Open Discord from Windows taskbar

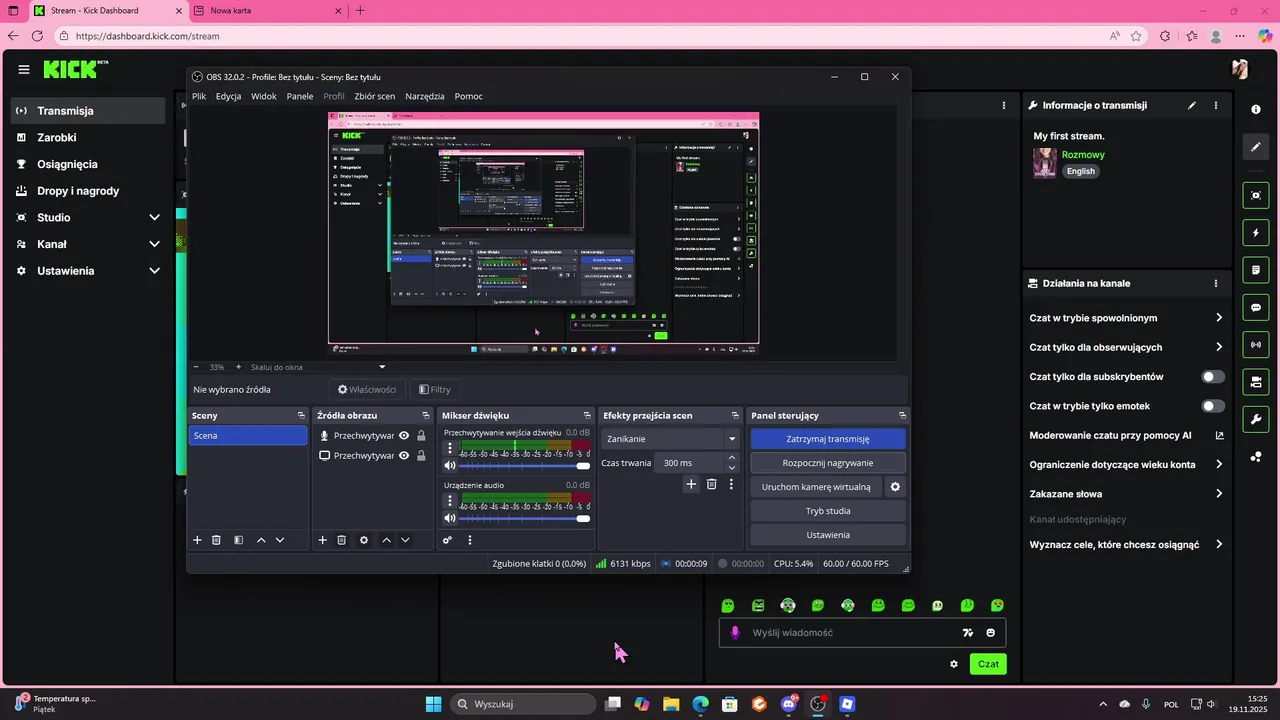pos(789,704)
